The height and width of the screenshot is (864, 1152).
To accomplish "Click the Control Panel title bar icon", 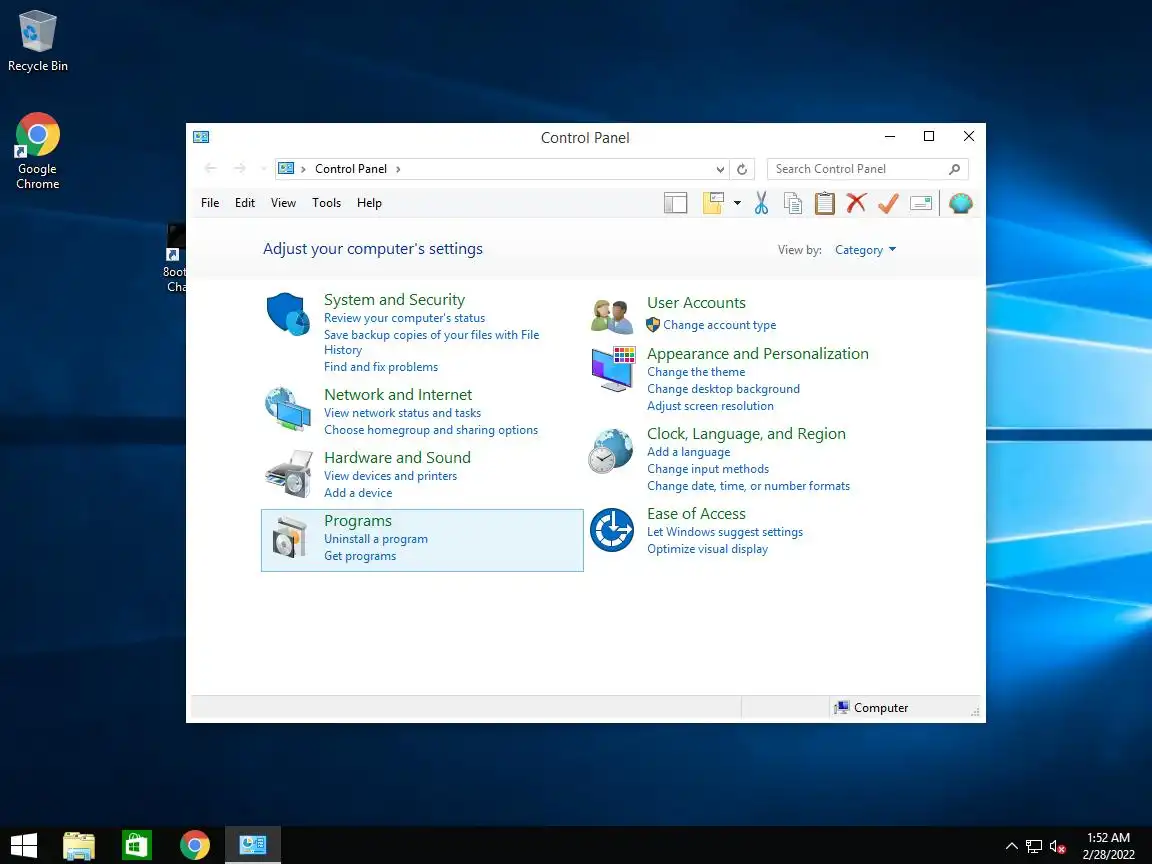I will pos(201,137).
